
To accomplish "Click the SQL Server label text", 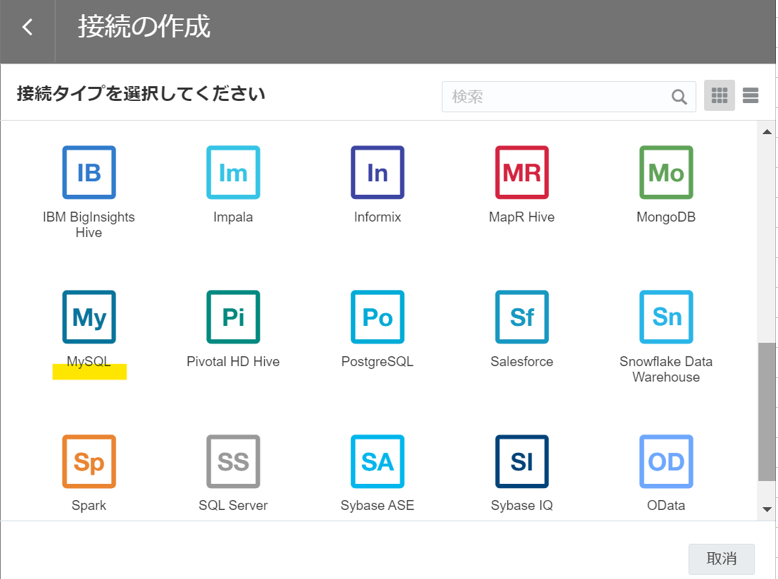I will coord(233,505).
